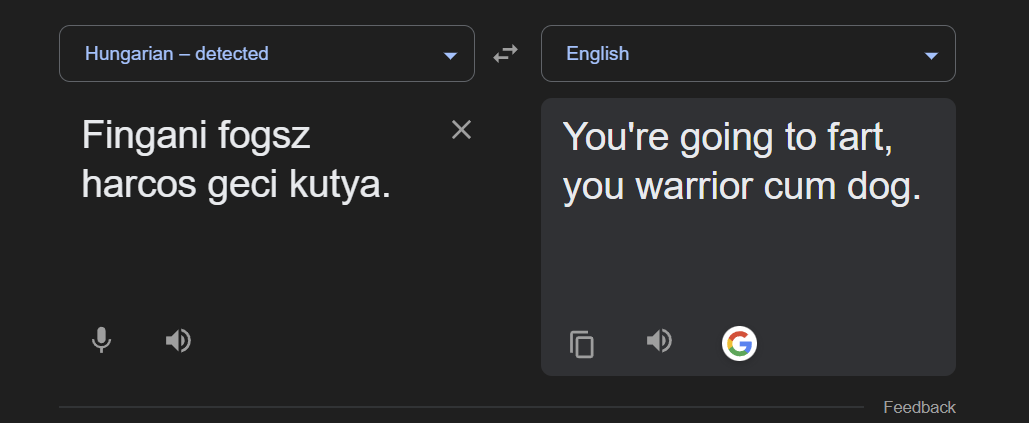1029x423 pixels.
Task: Listen to the Hungarian source text
Action: [x=178, y=341]
